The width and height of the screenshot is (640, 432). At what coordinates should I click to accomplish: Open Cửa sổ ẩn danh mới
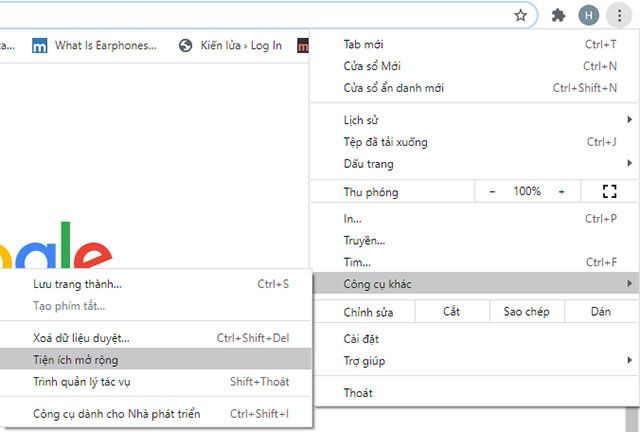coord(474,88)
